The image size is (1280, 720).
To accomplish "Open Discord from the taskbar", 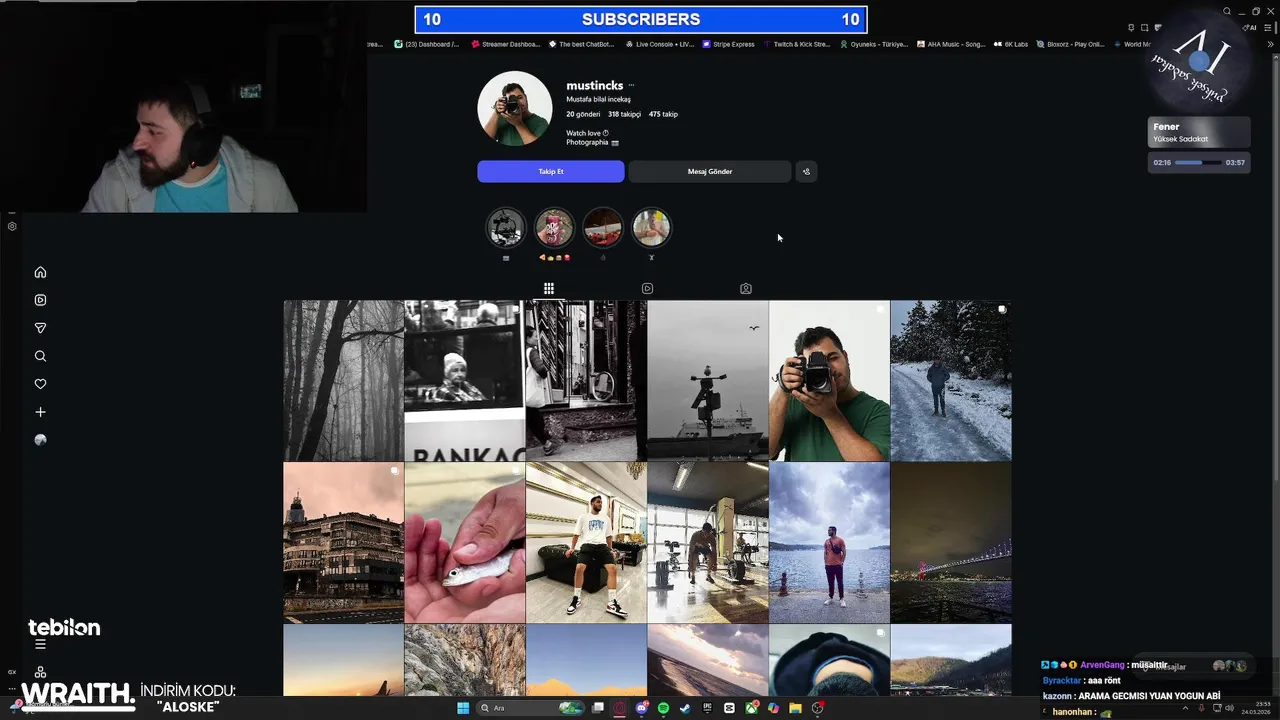I will coord(642,708).
